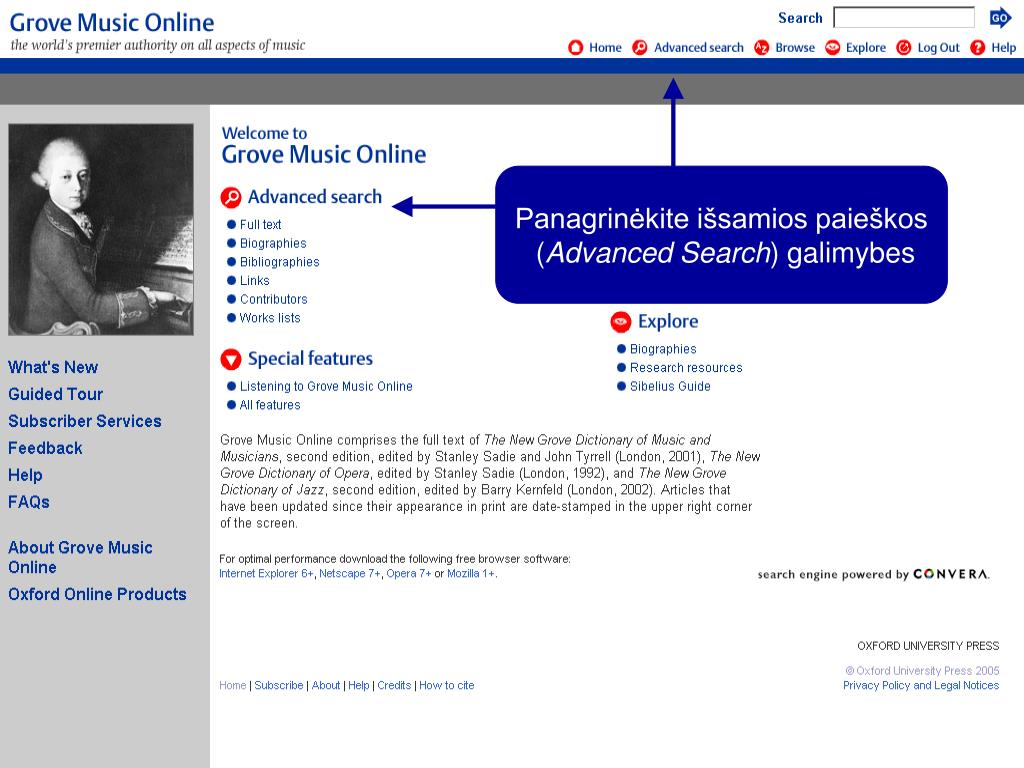The width and height of the screenshot is (1024, 768).
Task: Open Subscriber Services in the sidebar
Action: coord(85,421)
